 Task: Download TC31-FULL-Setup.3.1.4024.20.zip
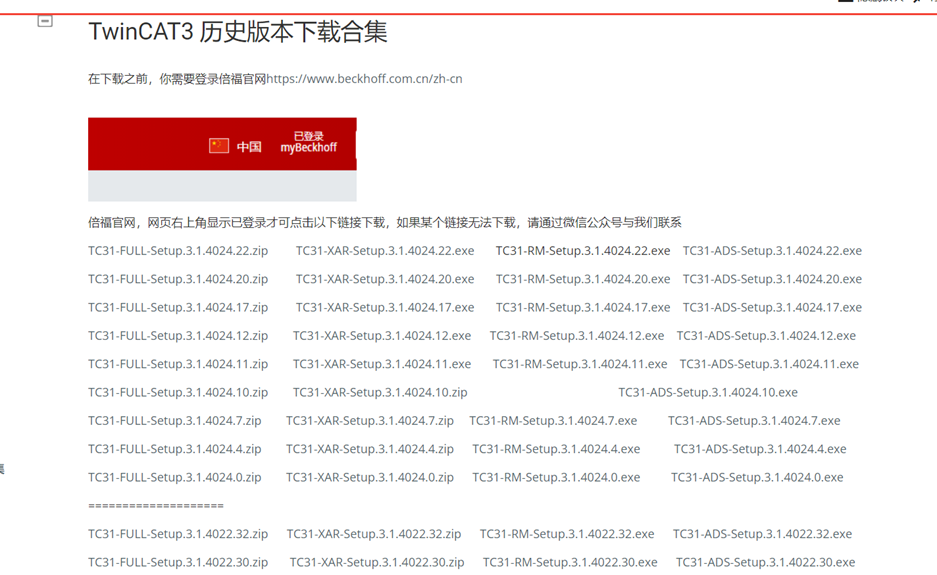click(x=178, y=279)
